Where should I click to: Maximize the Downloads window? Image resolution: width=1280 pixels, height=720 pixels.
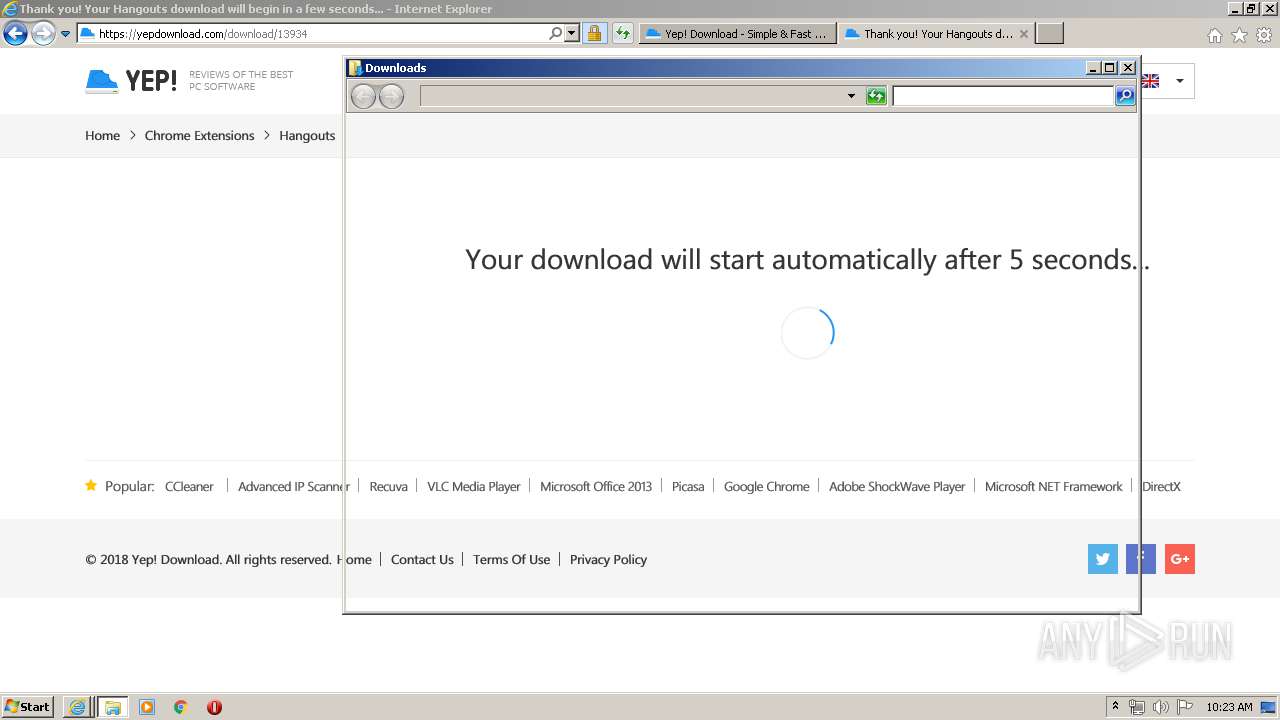[1110, 68]
